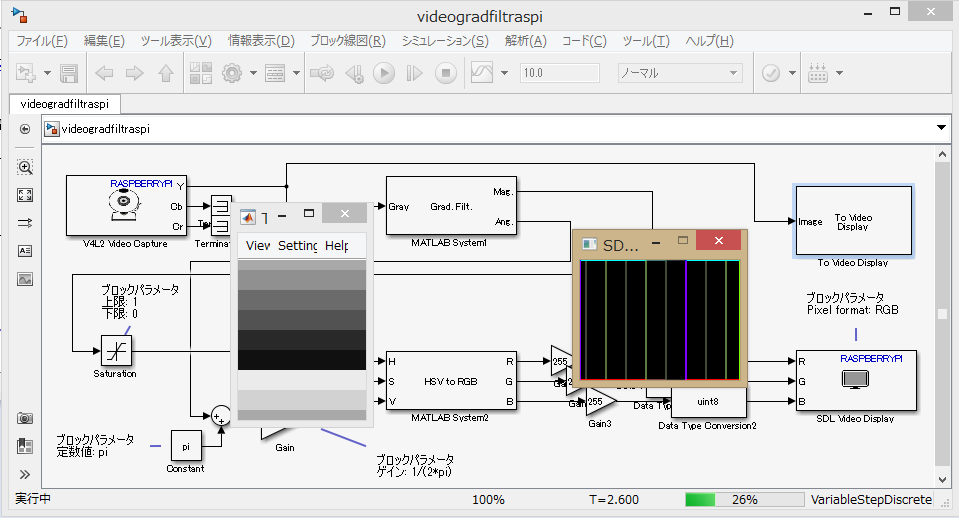
Task: Click the simulation progress bar at 26%
Action: [x=744, y=499]
